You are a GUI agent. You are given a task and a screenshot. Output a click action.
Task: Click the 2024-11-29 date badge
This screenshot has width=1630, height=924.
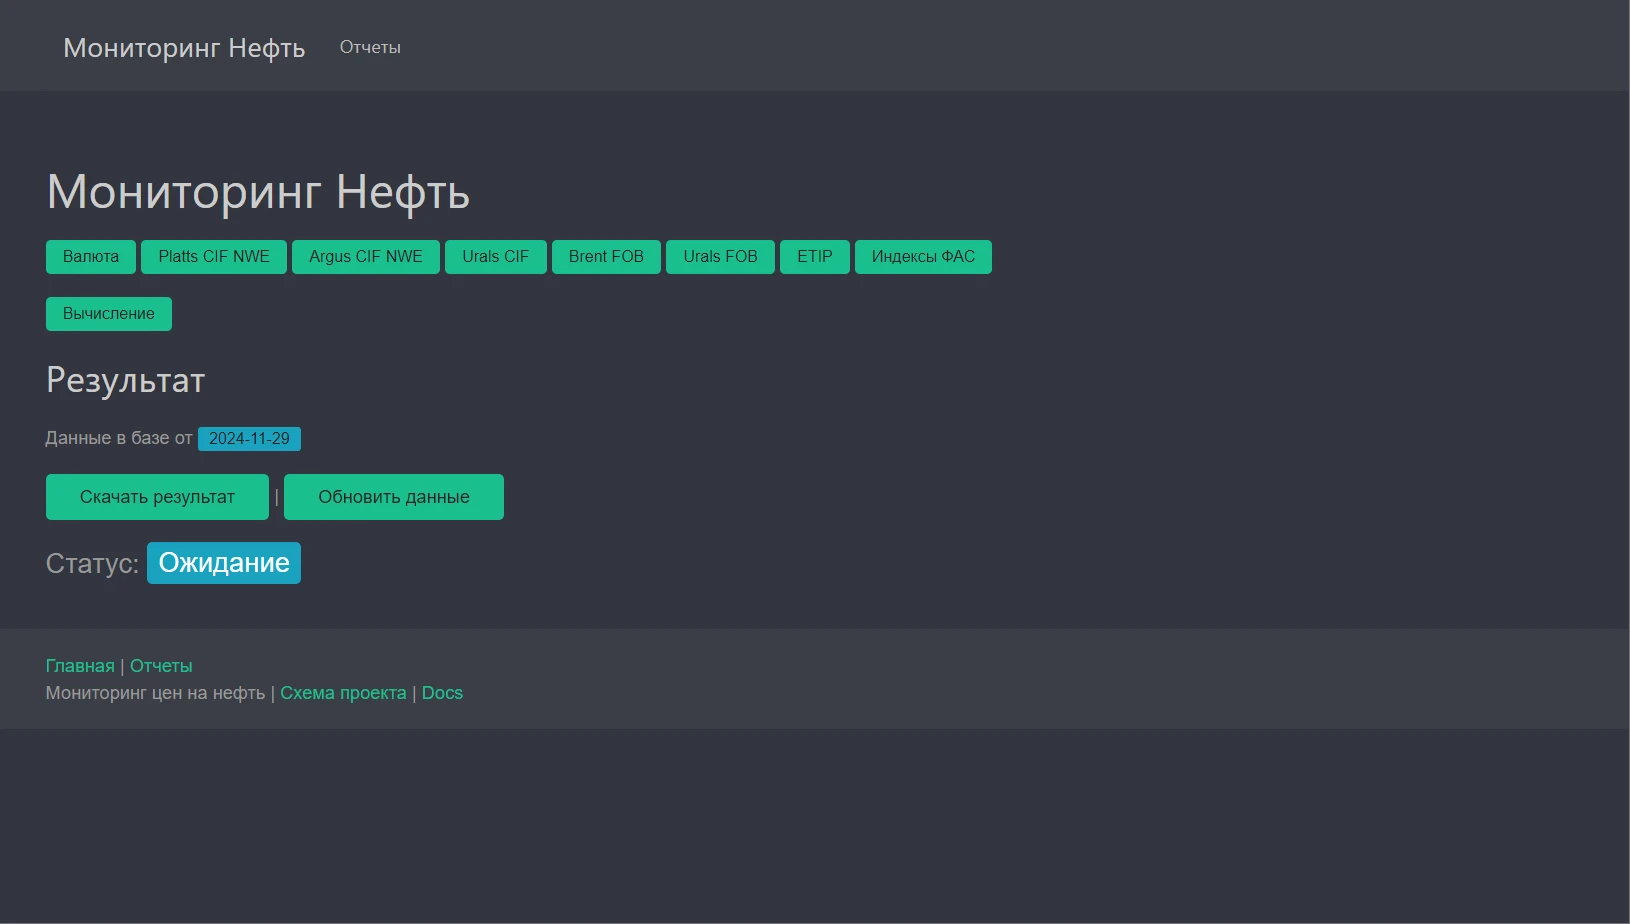249,439
